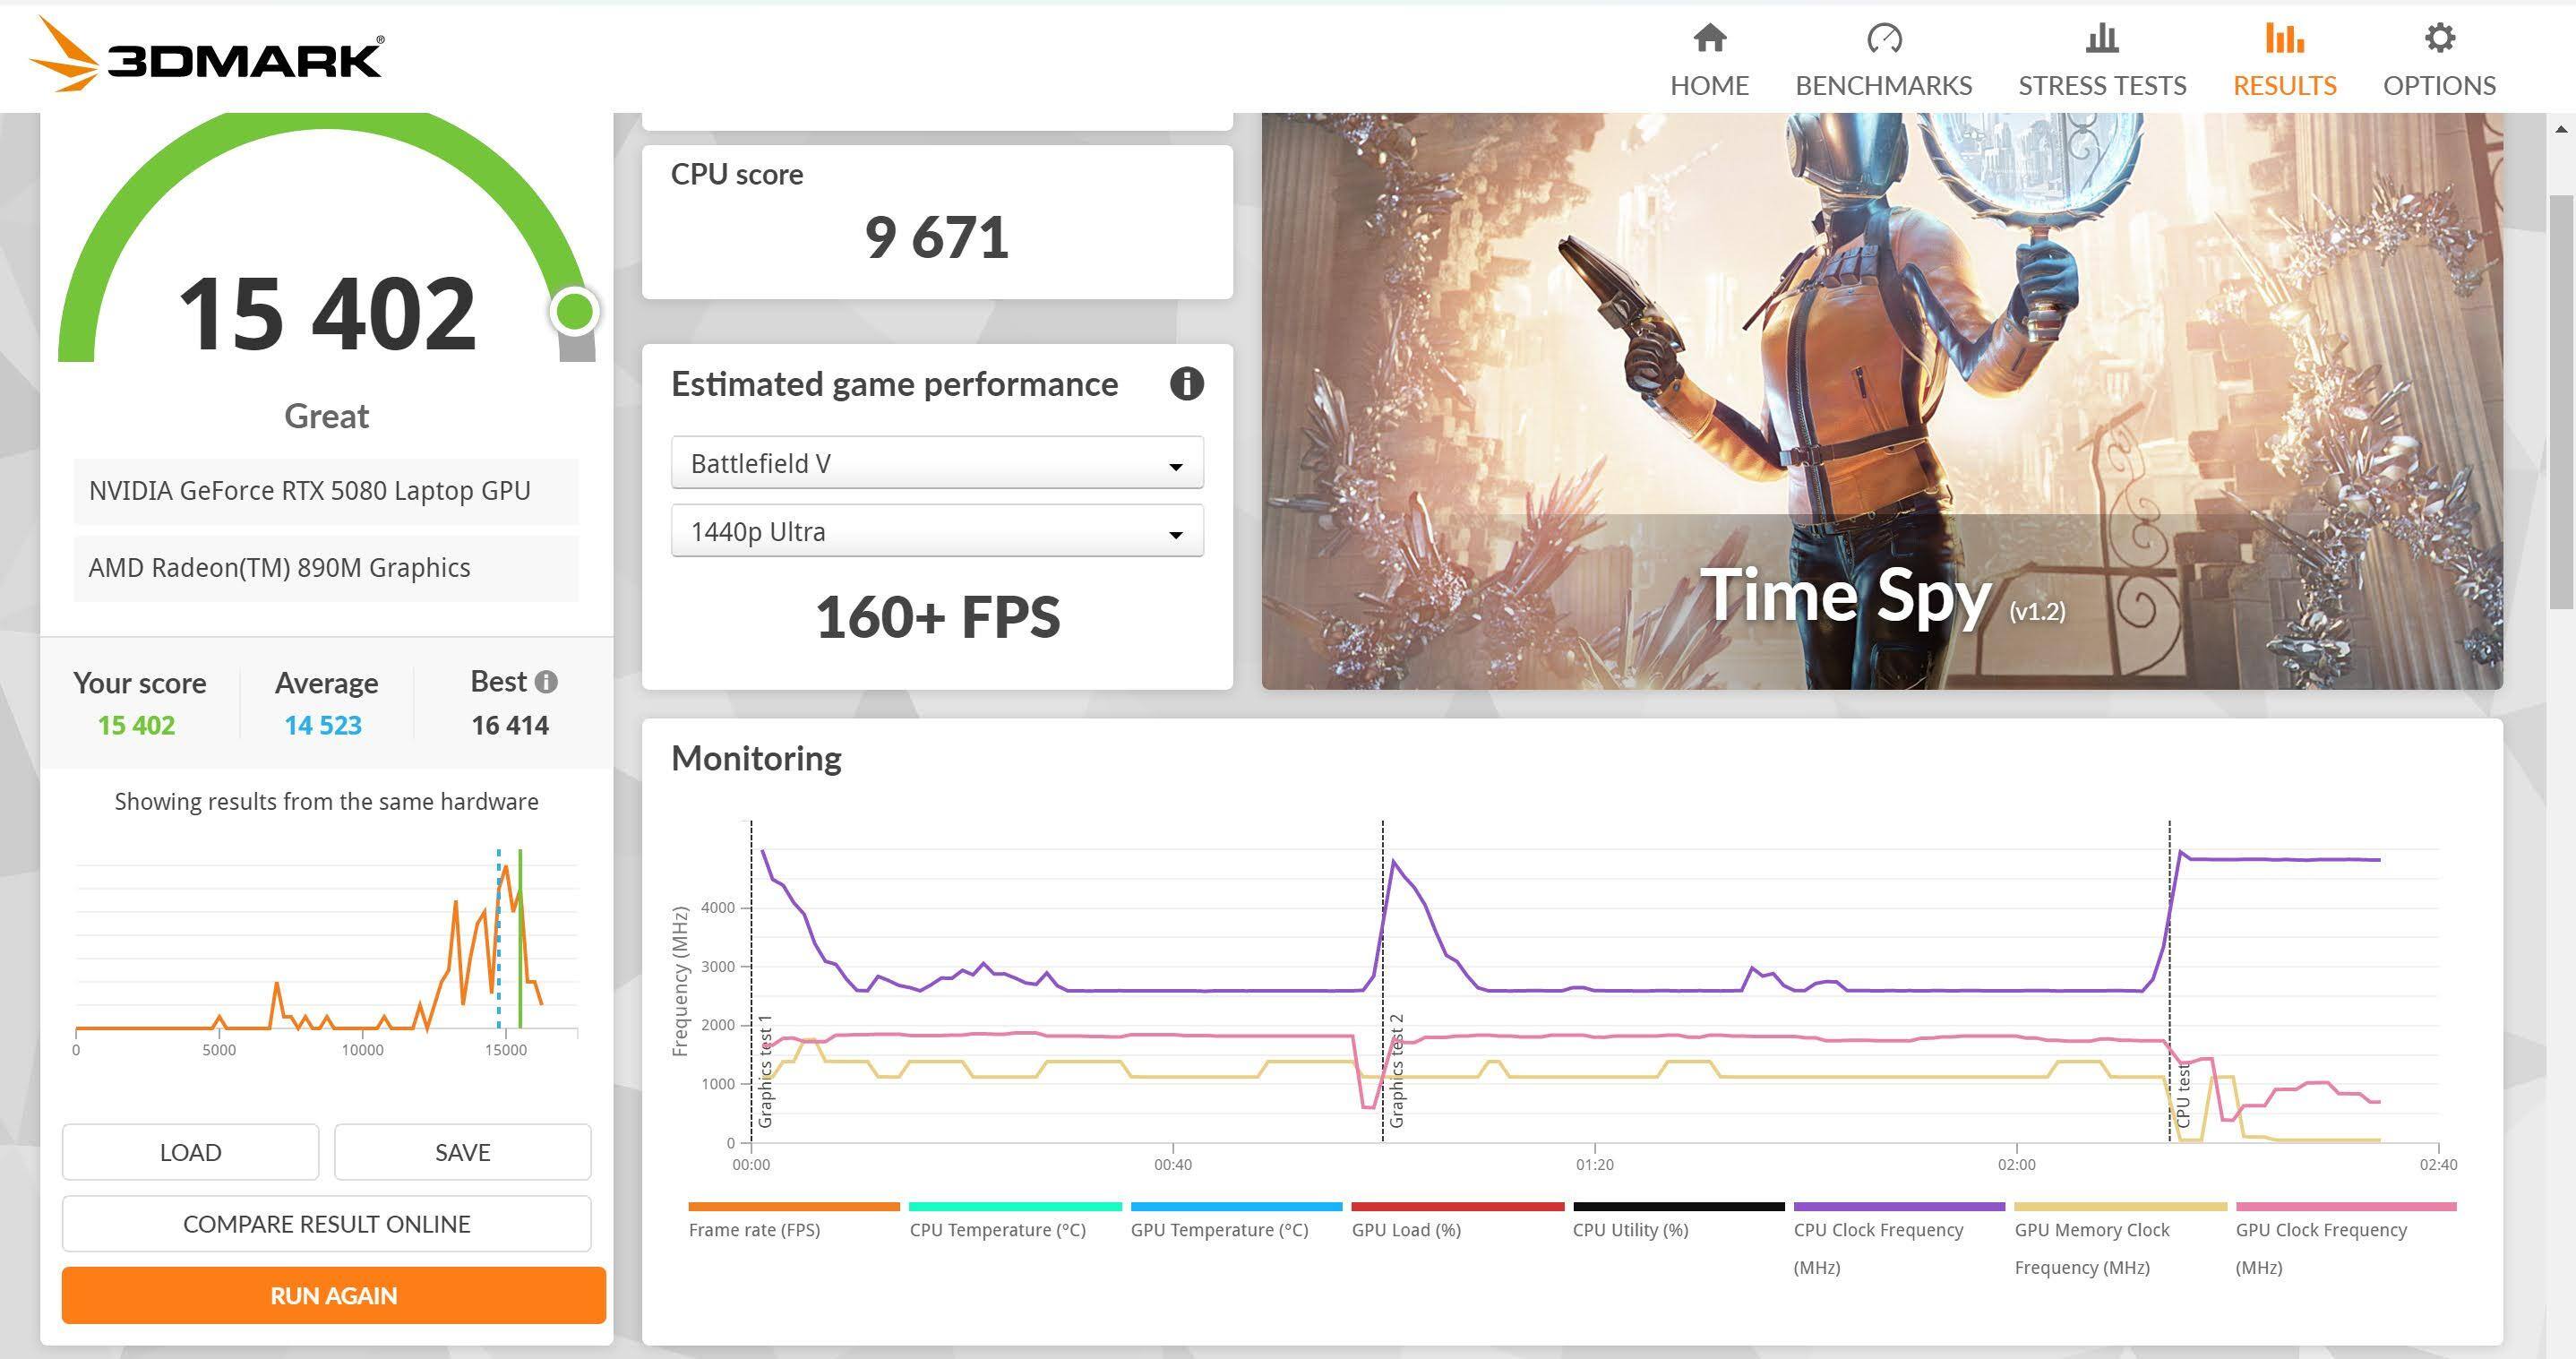Click the scrollbar up arrow
Screen dimensions: 2576x1359
pos(2561,129)
